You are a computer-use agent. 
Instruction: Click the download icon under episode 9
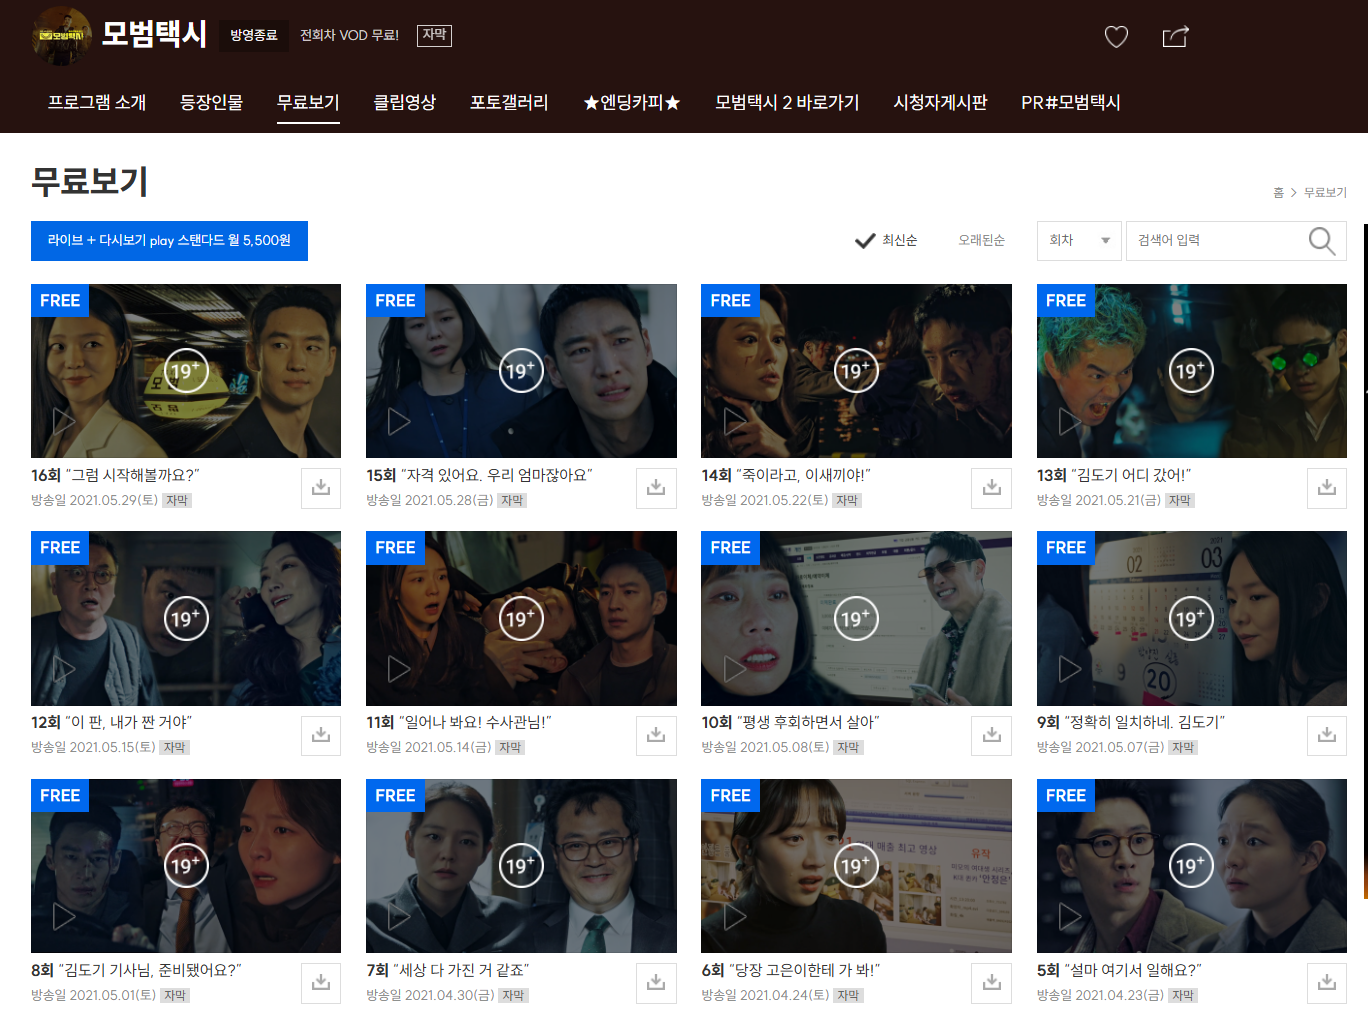point(1326,735)
